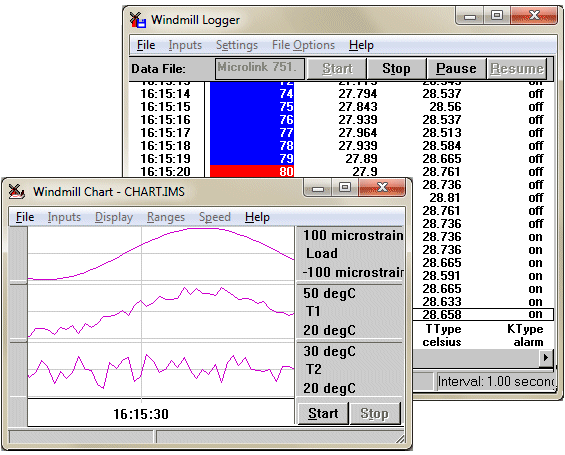This screenshot has width=565, height=455.
Task: Select the blue cell with value 74
Action: coord(252,94)
